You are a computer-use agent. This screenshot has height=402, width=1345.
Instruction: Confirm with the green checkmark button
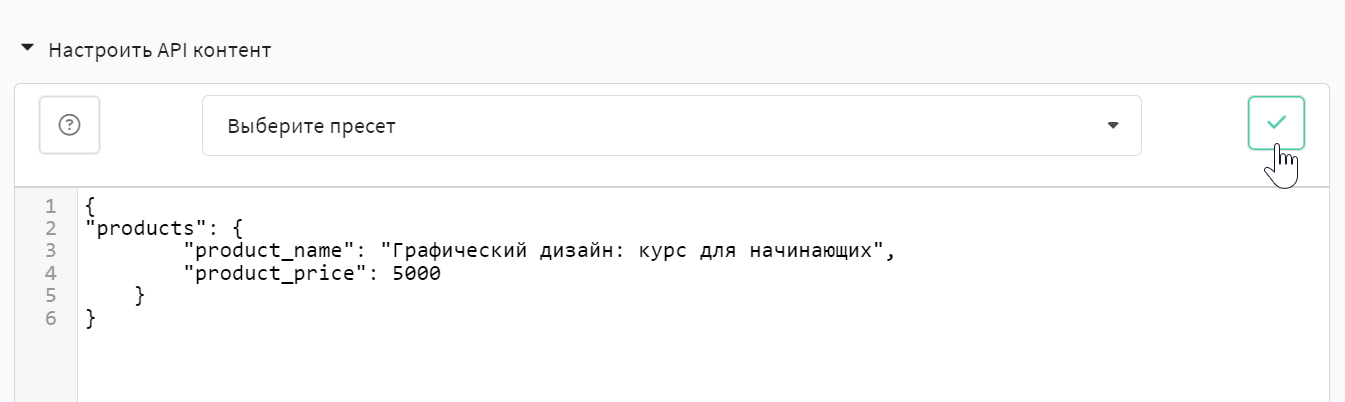click(x=1276, y=123)
